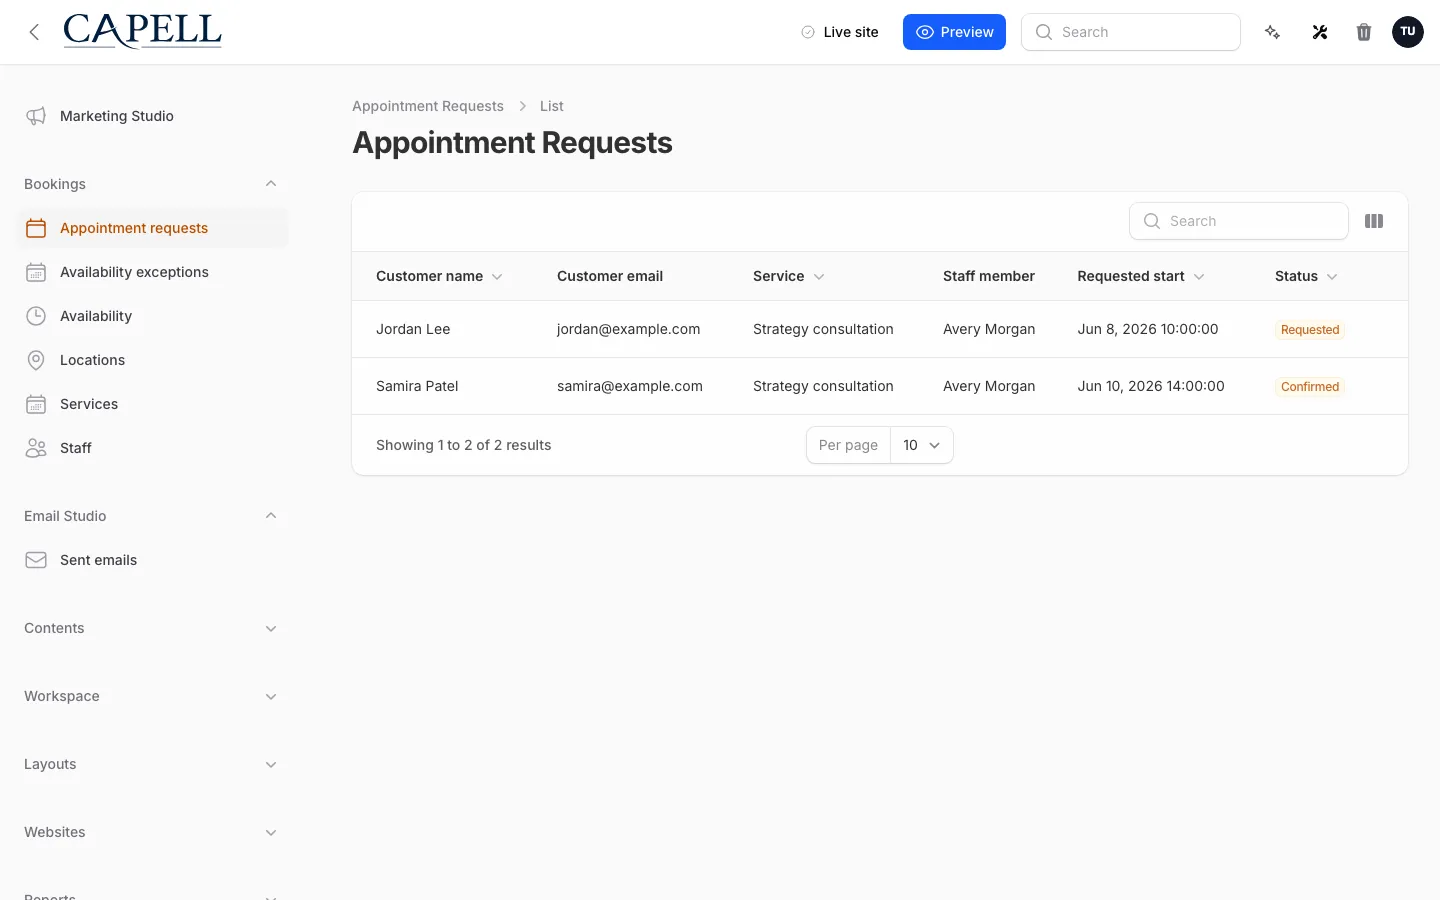Open Sent emails label in sidebar
Viewport: 1440px width, 900px height.
pyautogui.click(x=98, y=560)
